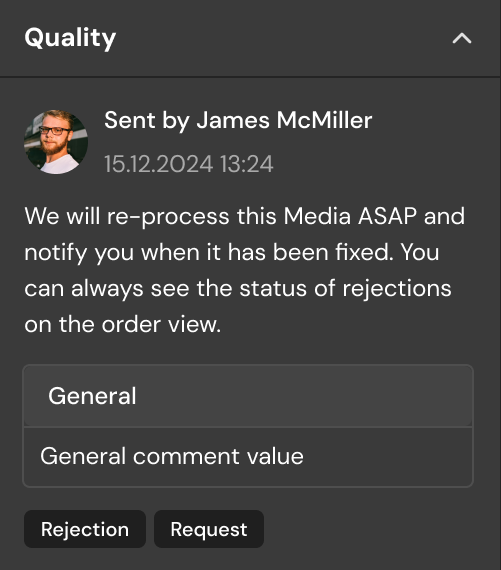Click the 'McMiller' surname in the sender line
Viewport: 501px width, 570px height.
pyautogui.click(x=324, y=120)
